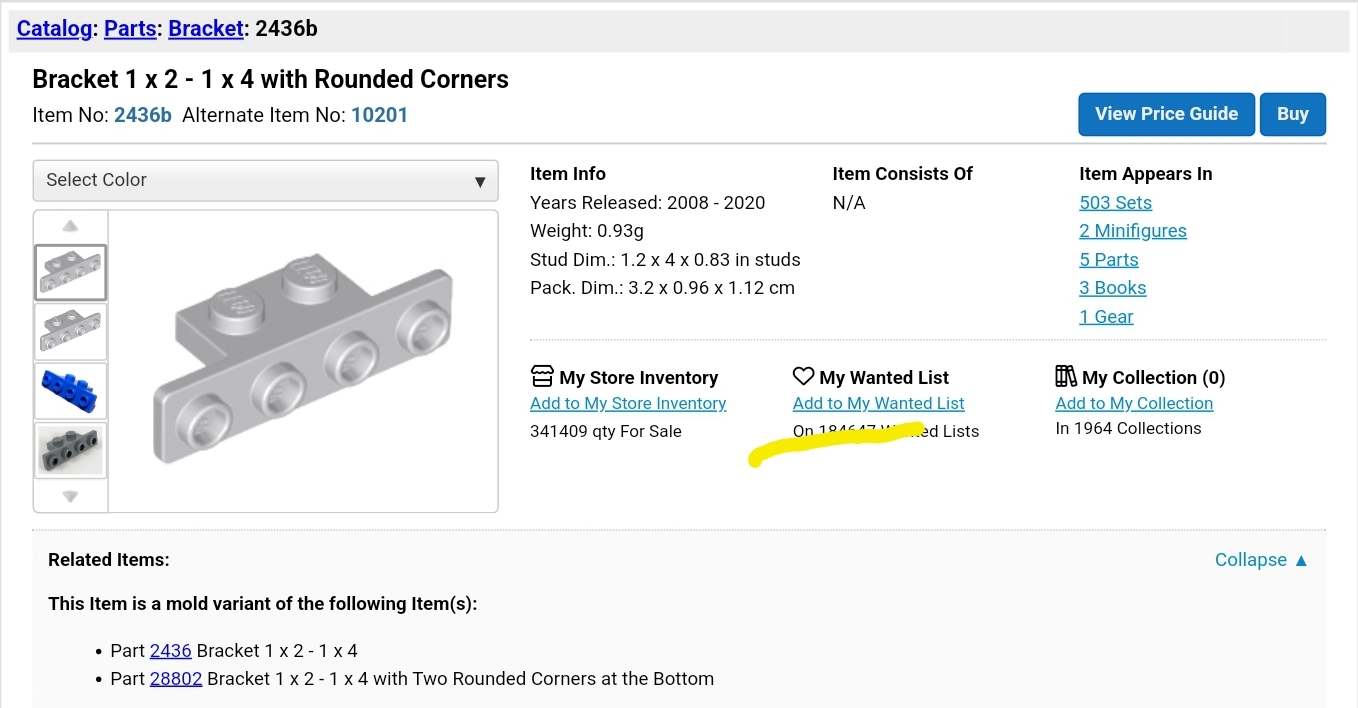1358x708 pixels.
Task: Click the 2 Minifigures link
Action: click(x=1132, y=231)
